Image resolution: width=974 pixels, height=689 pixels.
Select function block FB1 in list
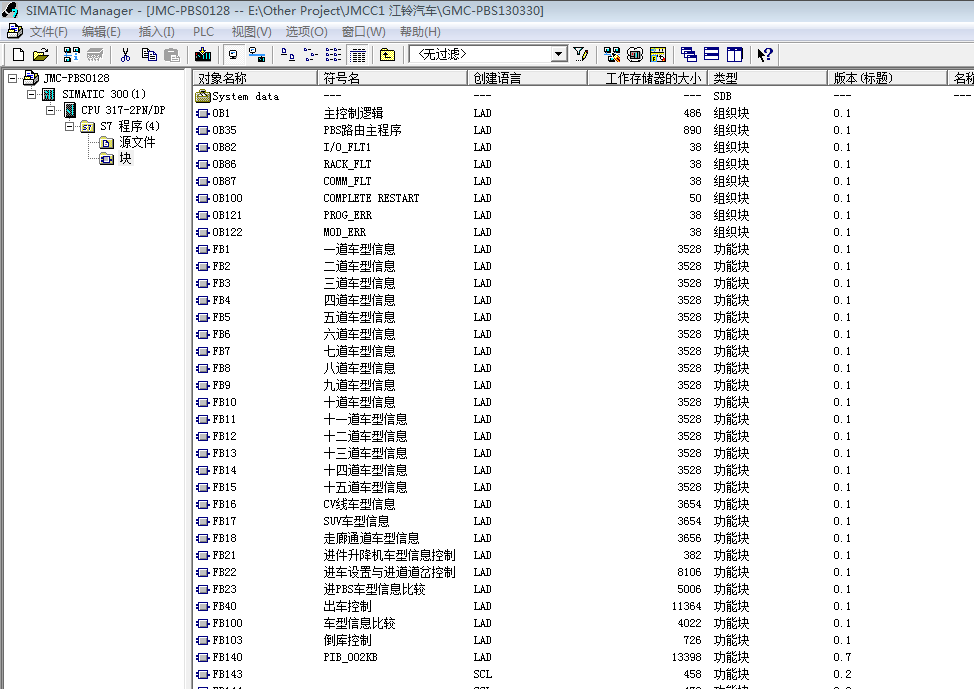click(x=212, y=249)
